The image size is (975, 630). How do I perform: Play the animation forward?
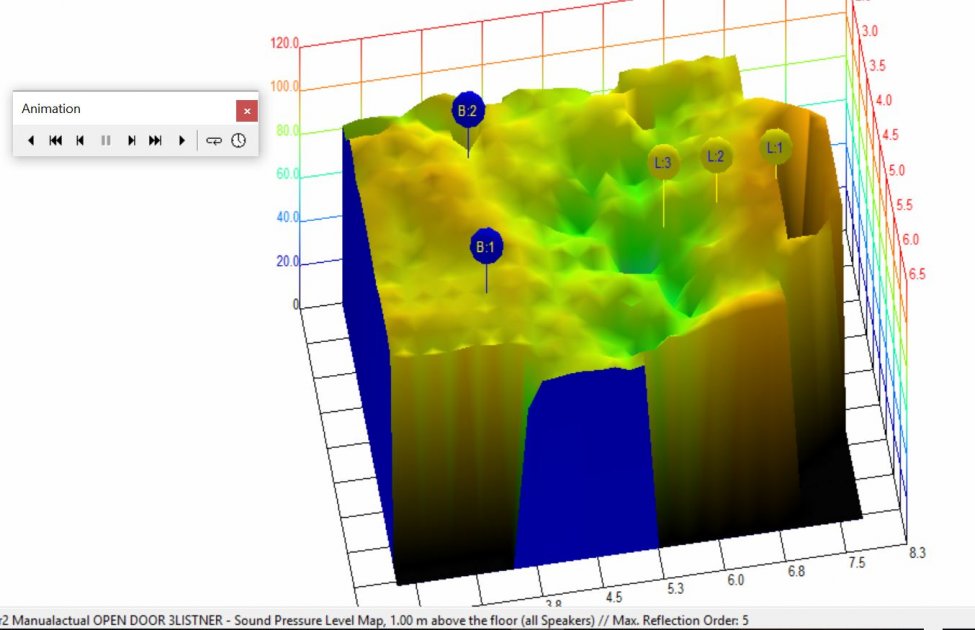181,141
